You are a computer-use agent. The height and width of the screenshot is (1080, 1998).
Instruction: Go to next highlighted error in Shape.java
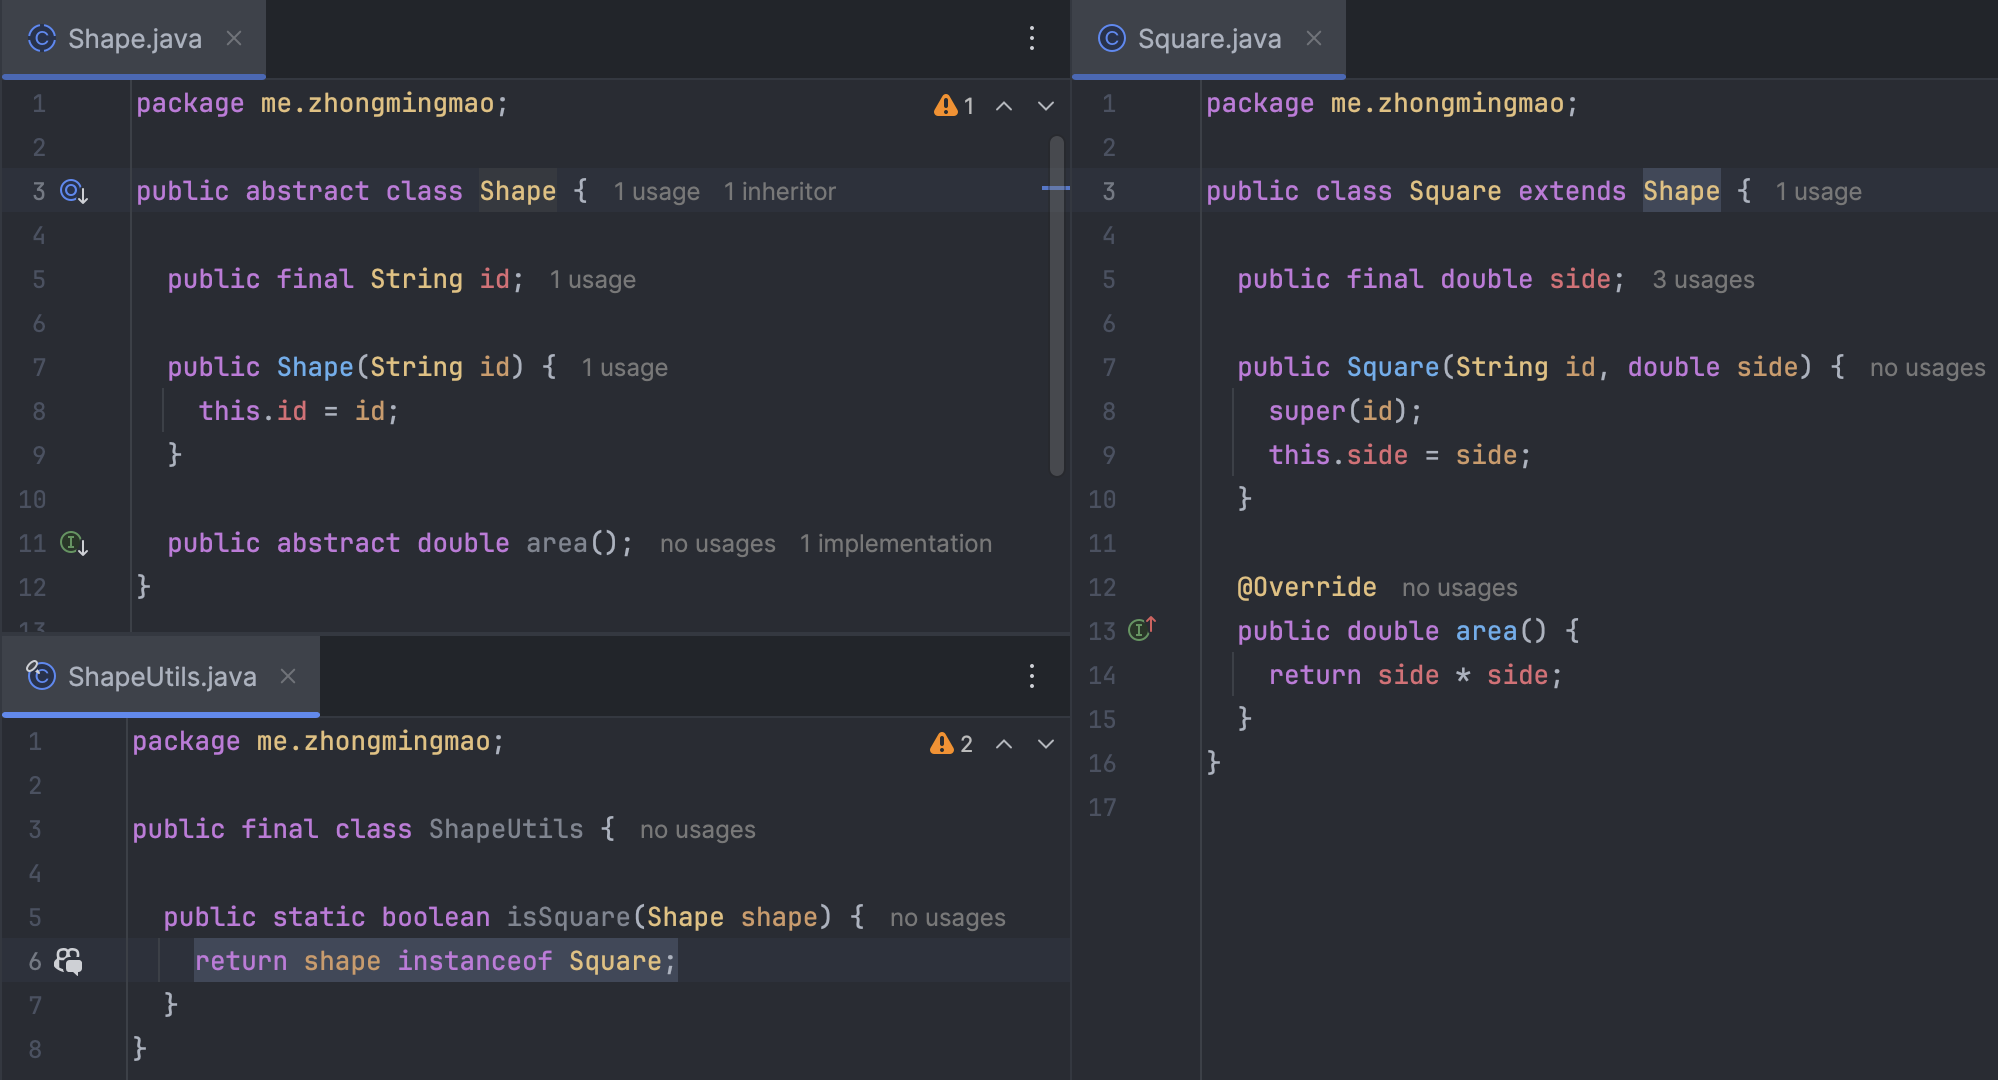pyautogui.click(x=1046, y=106)
